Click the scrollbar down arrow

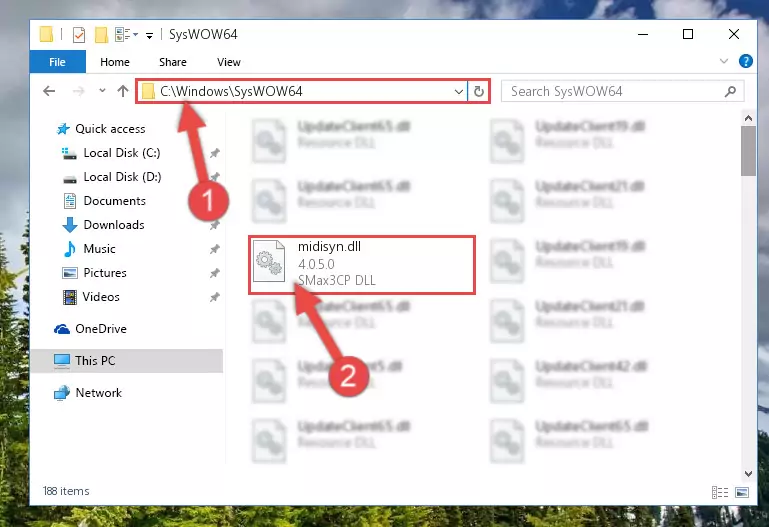point(748,474)
